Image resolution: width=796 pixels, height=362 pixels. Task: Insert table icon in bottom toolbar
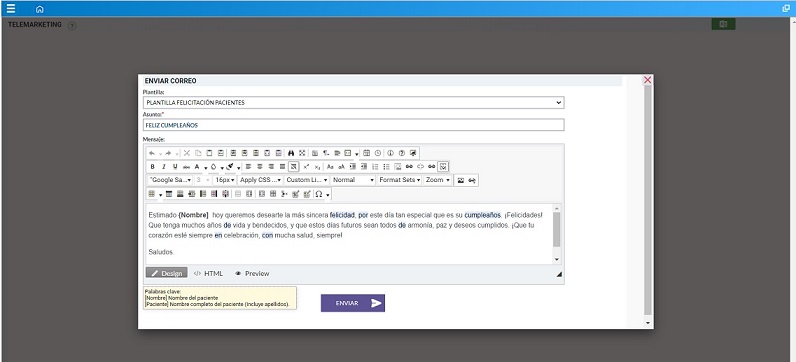pyautogui.click(x=151, y=194)
